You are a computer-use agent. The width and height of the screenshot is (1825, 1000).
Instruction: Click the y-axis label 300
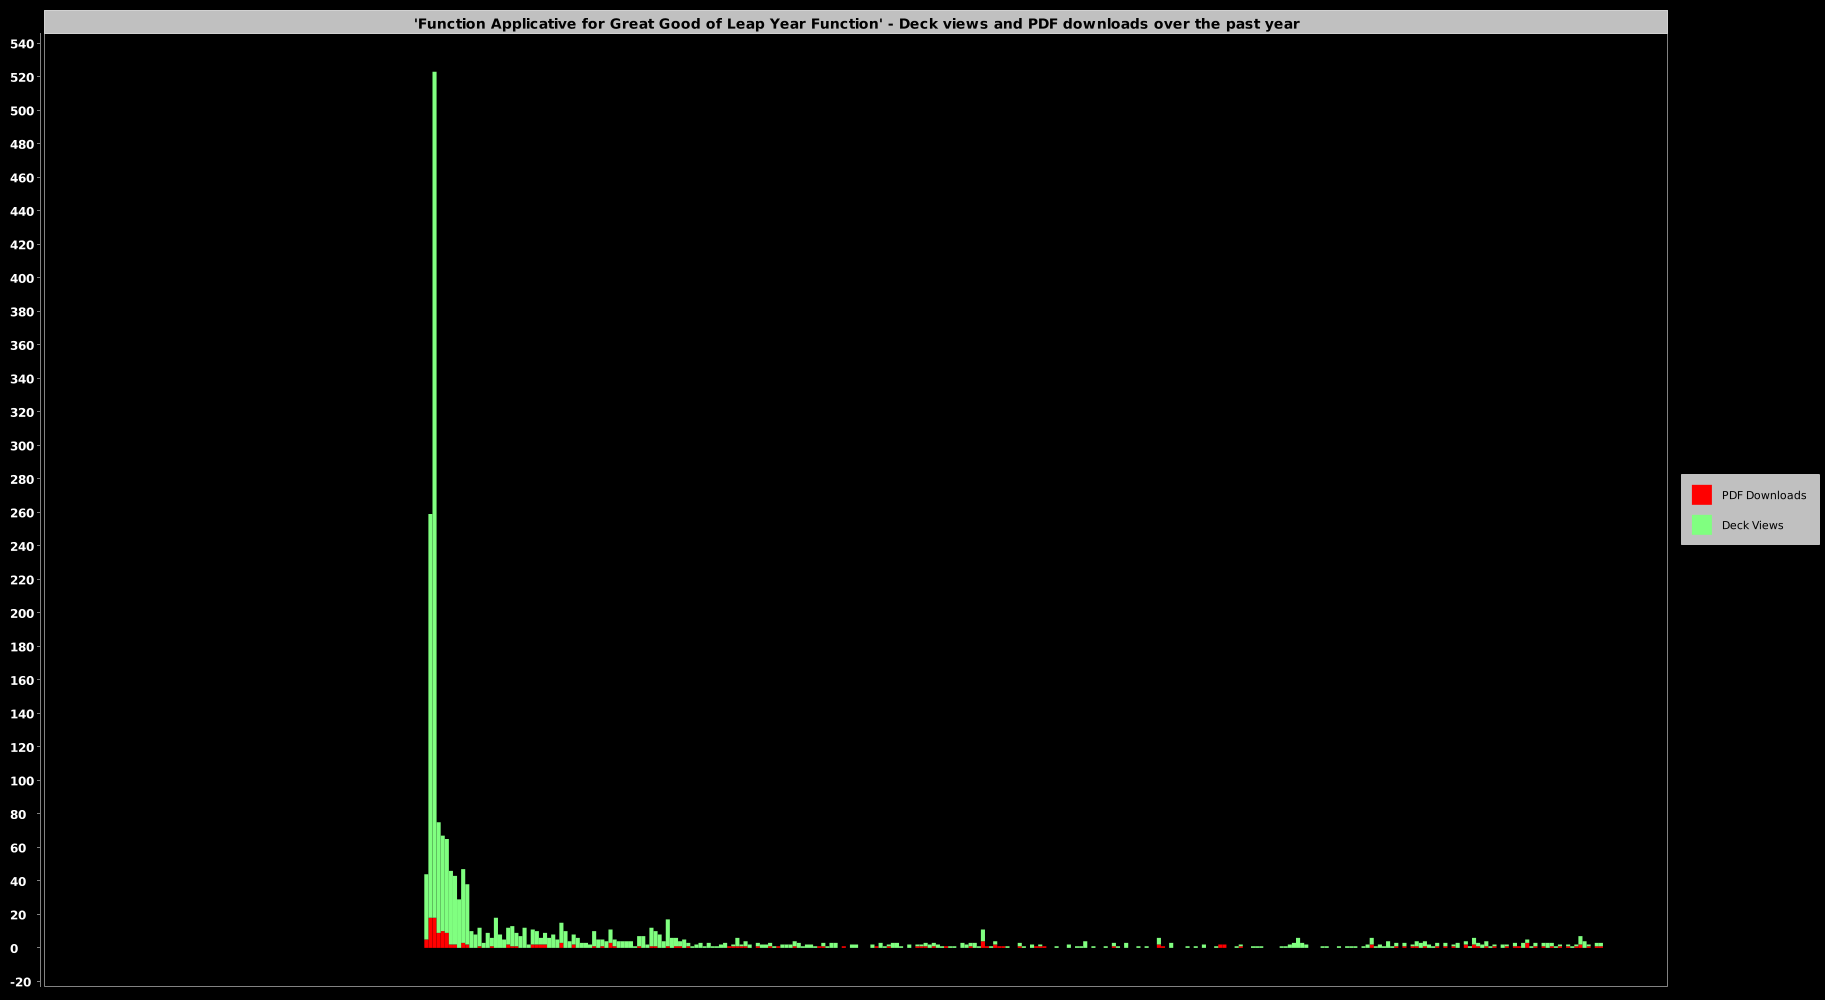pyautogui.click(x=21, y=446)
